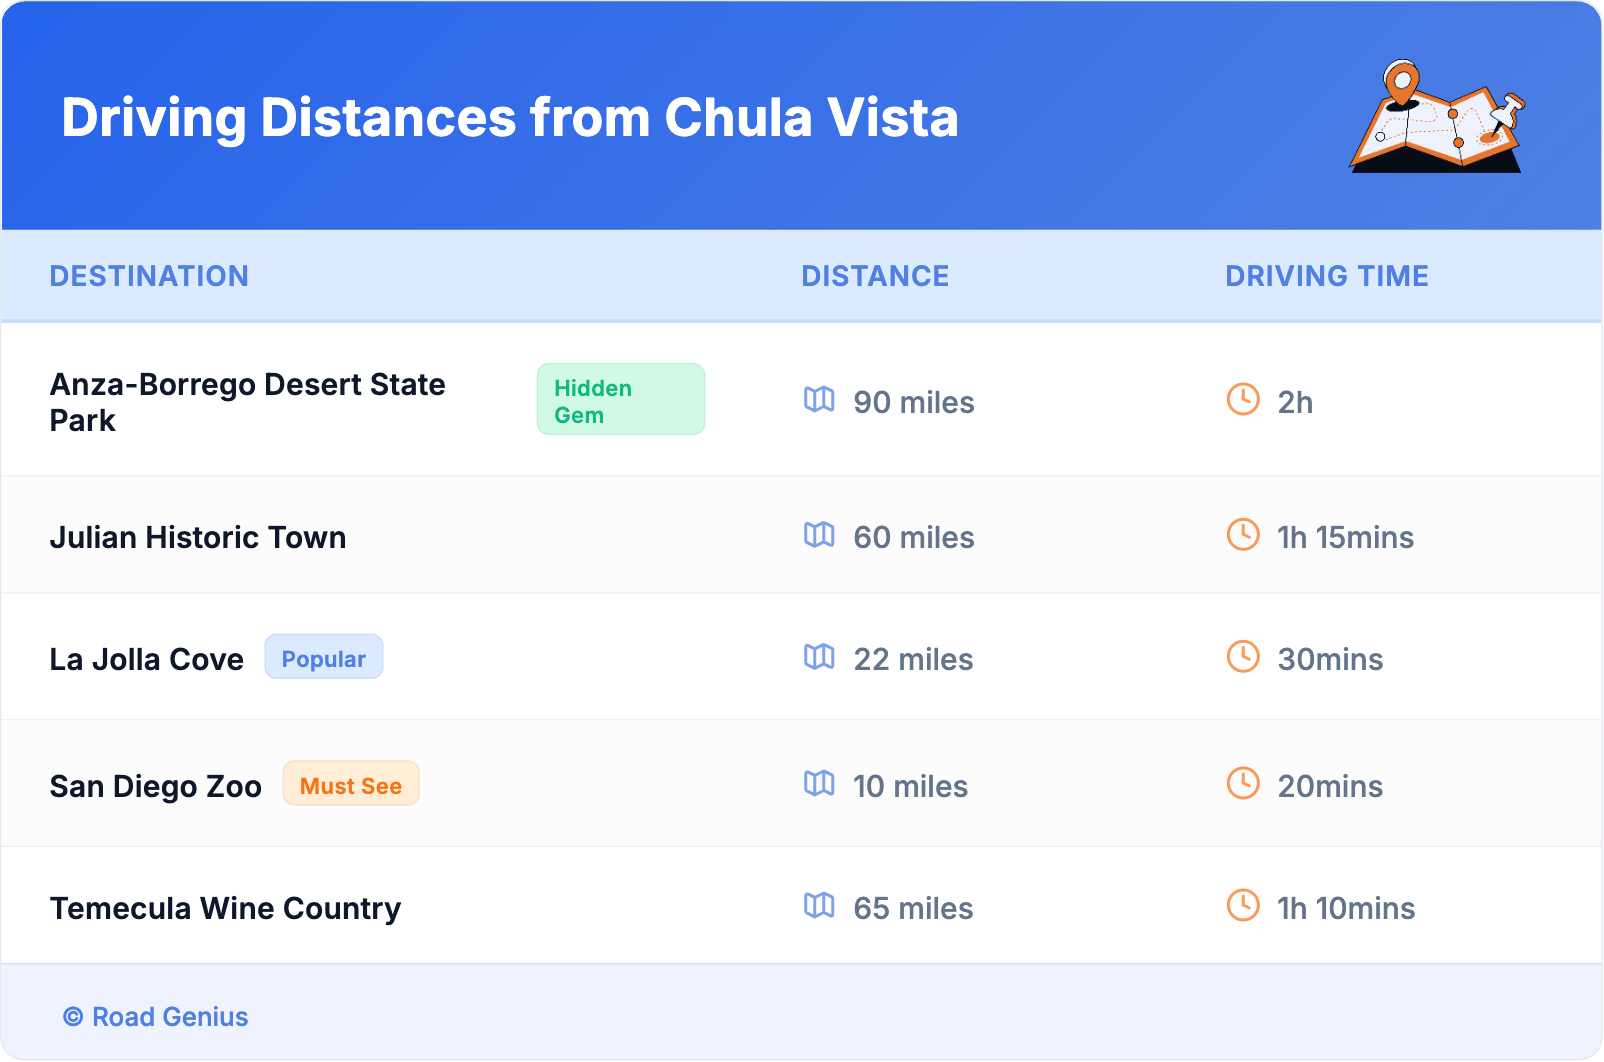Select the Popular badge next to La Jolla Cove
The image size is (1604, 1062).
(323, 658)
